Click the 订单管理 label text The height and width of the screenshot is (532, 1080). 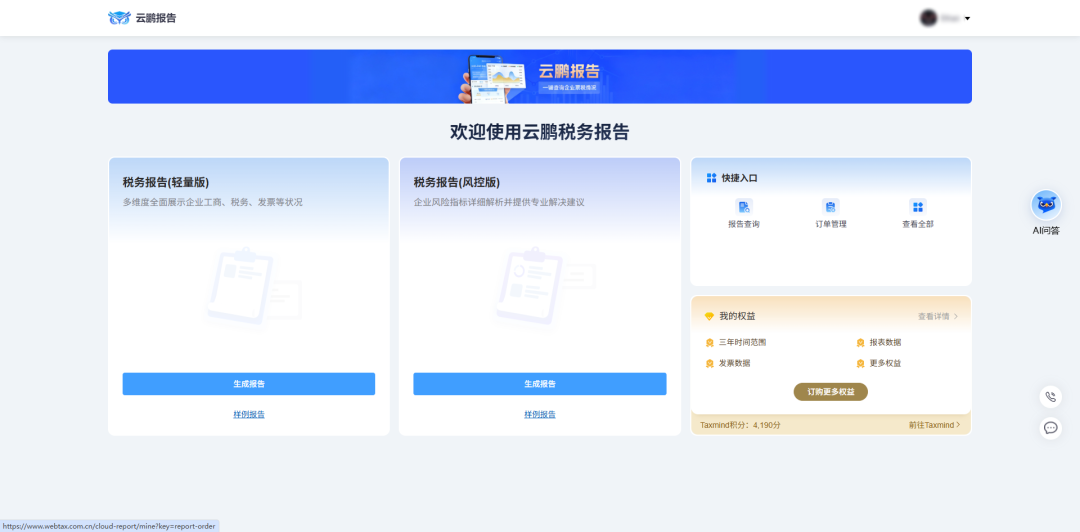pyautogui.click(x=830, y=224)
